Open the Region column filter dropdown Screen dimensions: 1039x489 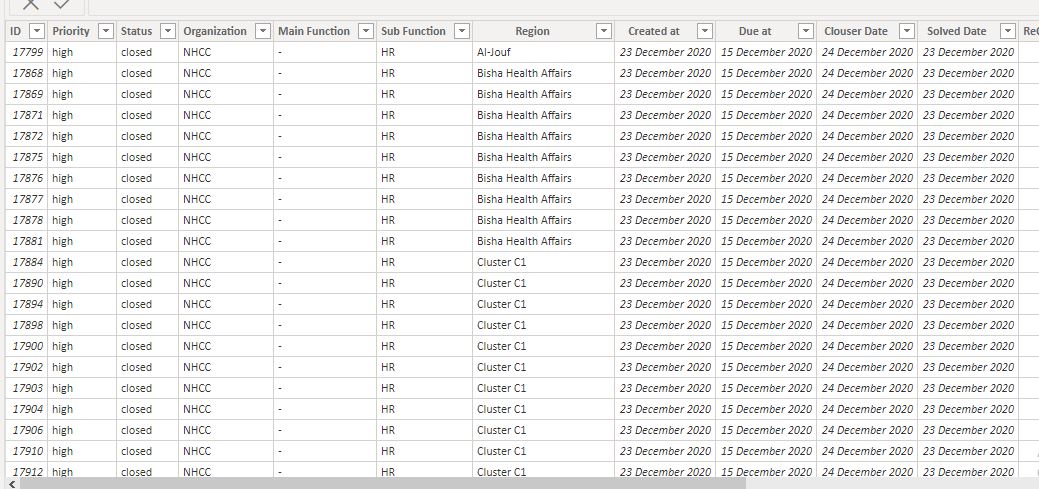click(604, 31)
